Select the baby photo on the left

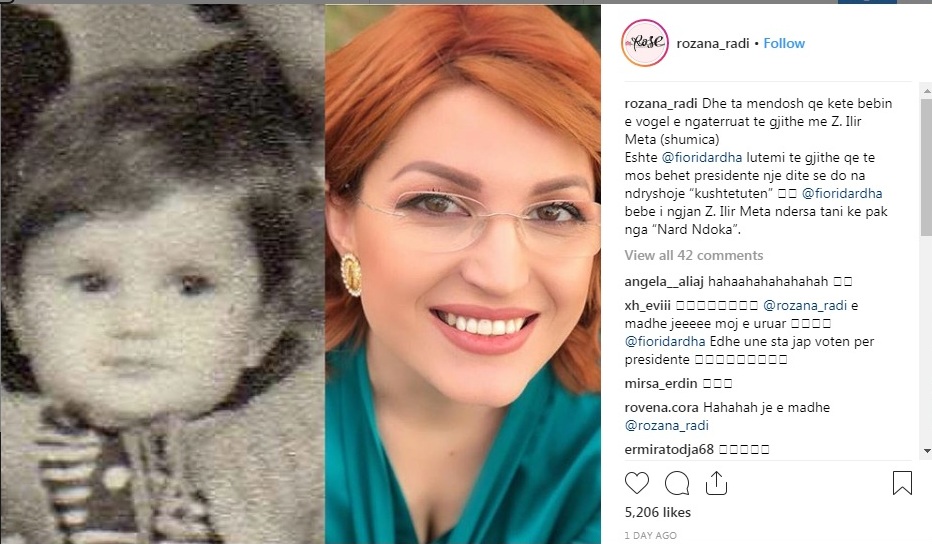162,273
